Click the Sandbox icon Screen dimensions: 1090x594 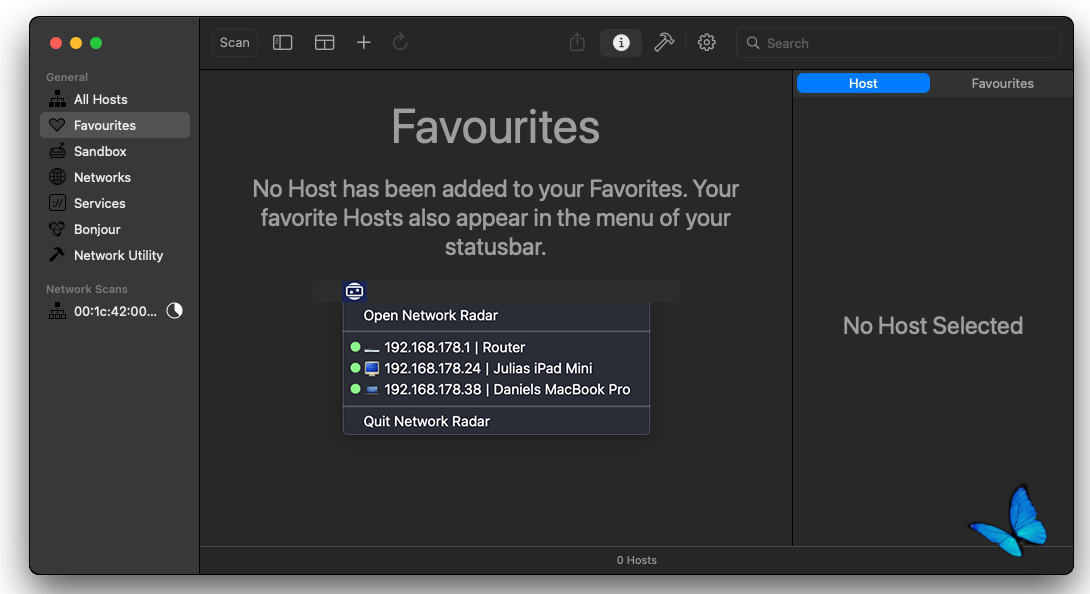coord(57,150)
